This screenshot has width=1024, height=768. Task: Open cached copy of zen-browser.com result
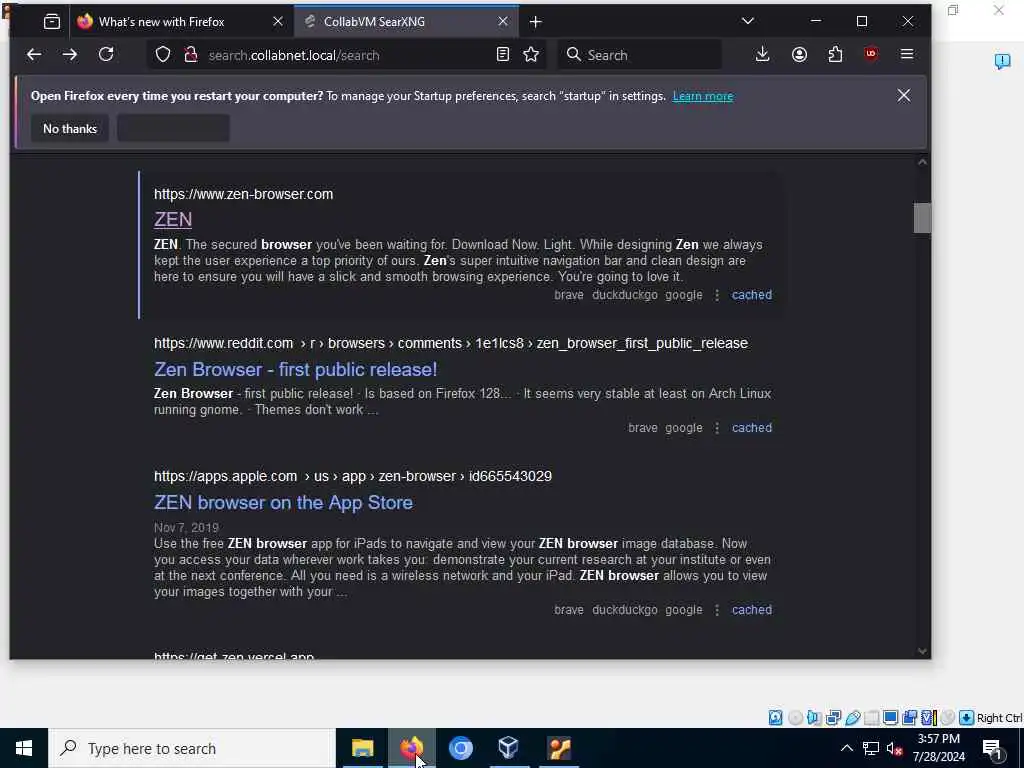(752, 295)
